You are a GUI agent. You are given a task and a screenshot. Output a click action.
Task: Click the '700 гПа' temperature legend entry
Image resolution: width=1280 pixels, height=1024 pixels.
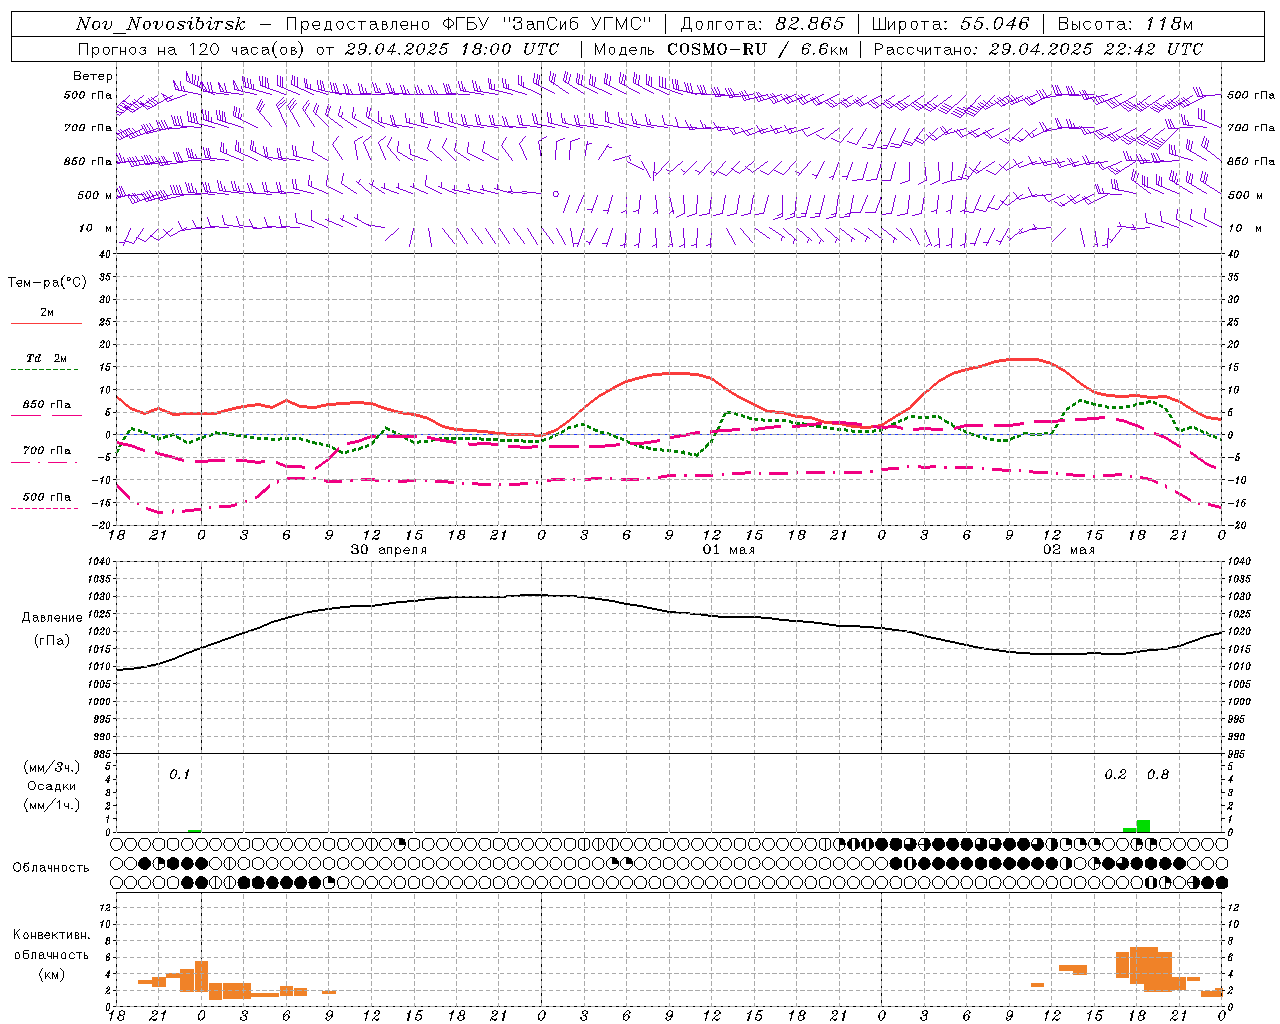click(x=47, y=451)
